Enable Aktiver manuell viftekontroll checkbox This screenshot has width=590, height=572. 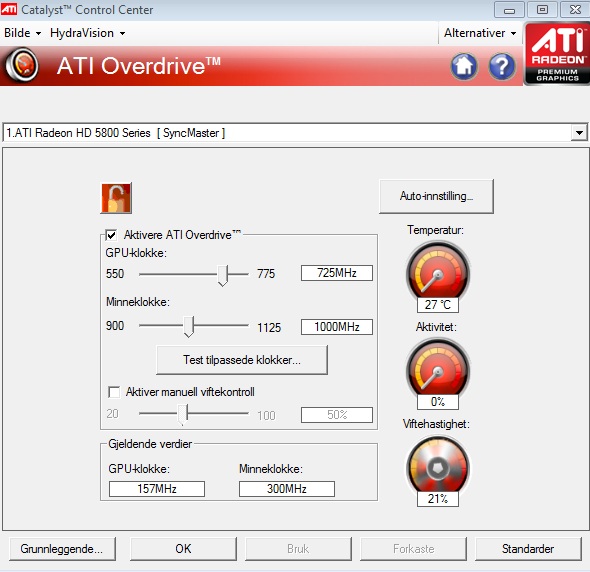point(114,392)
